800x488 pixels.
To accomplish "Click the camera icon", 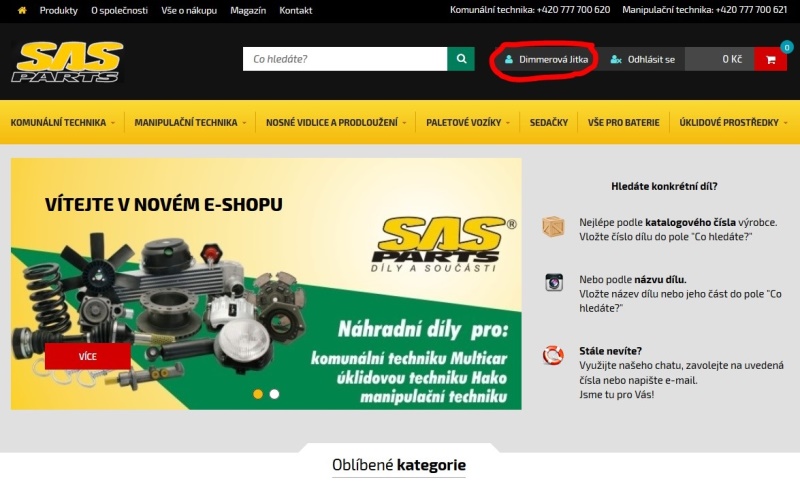I will click(x=554, y=282).
